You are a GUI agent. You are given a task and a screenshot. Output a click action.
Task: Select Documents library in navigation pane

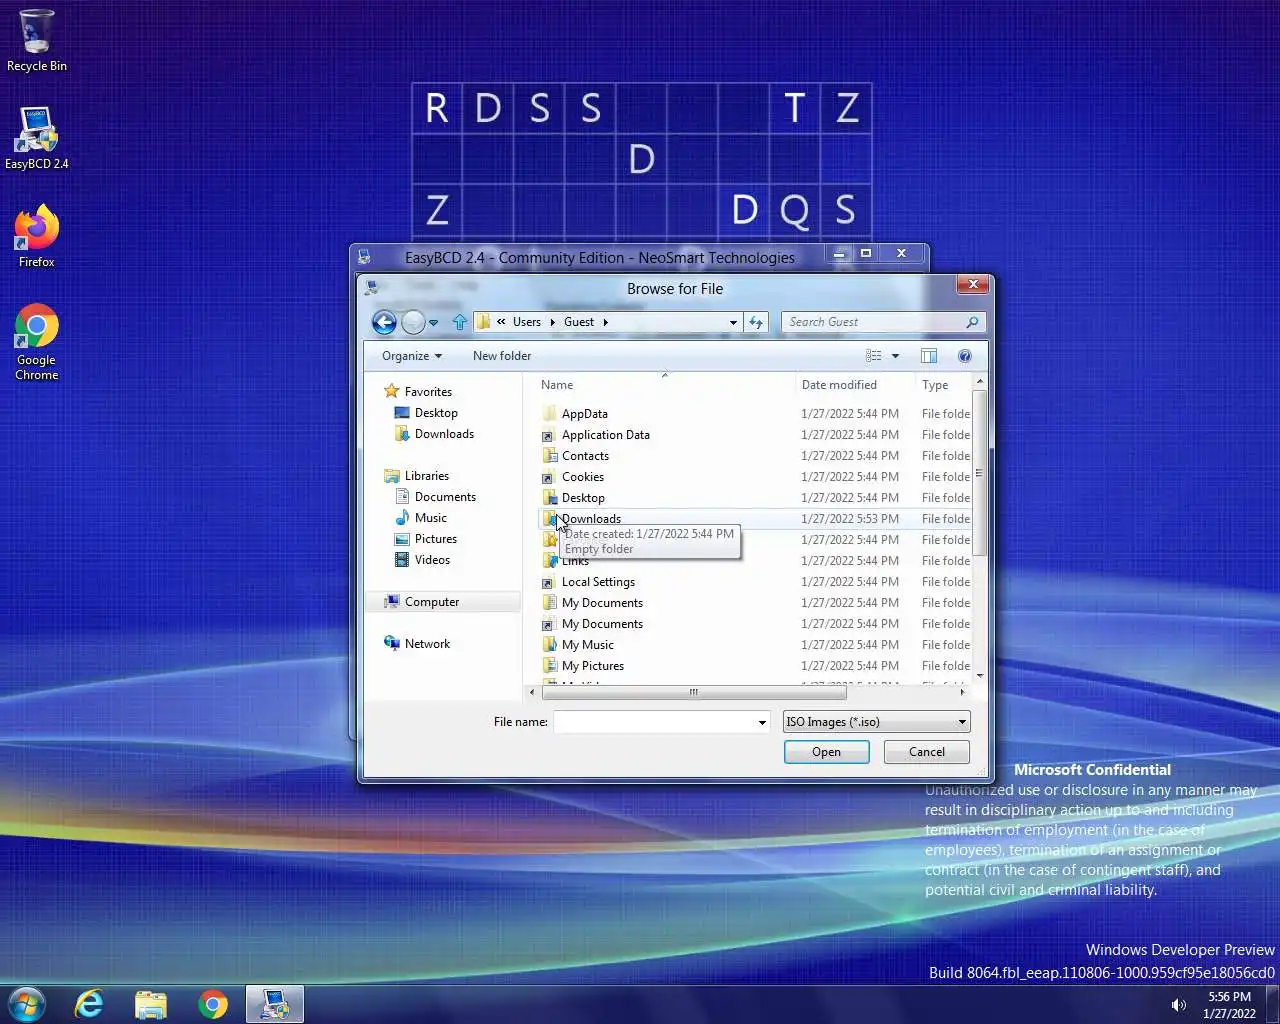click(x=436, y=497)
